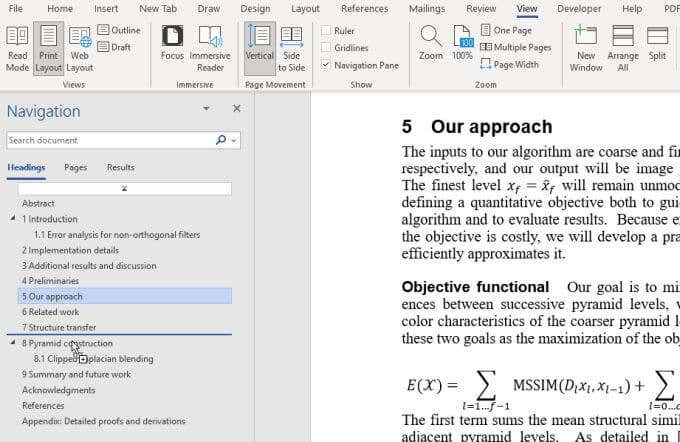Click in the Search document field
680x442 pixels.
[111, 140]
